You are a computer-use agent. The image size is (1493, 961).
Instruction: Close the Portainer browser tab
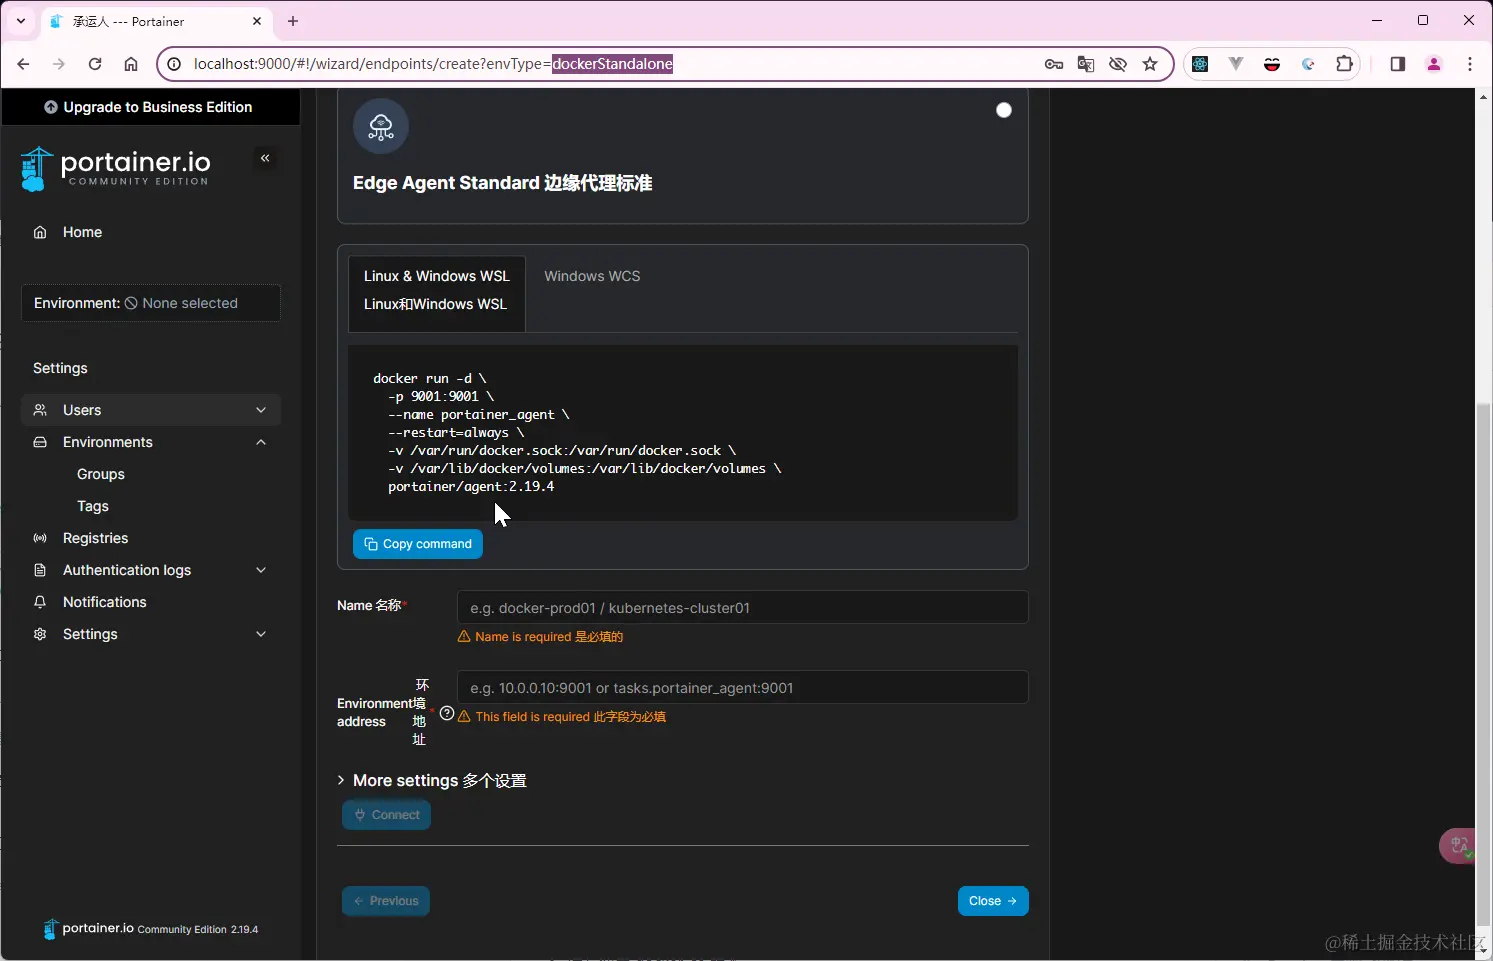(x=257, y=21)
